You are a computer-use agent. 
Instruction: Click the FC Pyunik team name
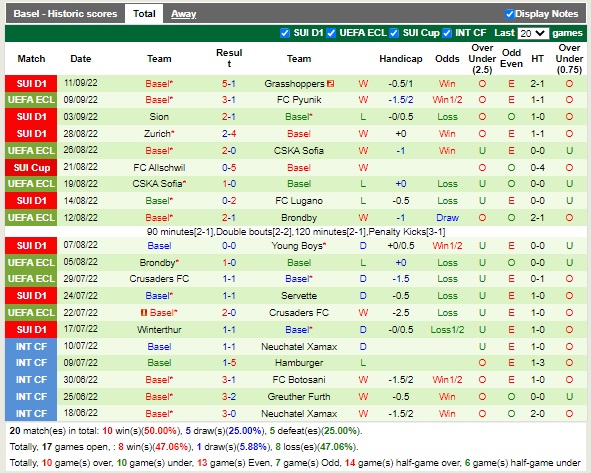pos(299,100)
